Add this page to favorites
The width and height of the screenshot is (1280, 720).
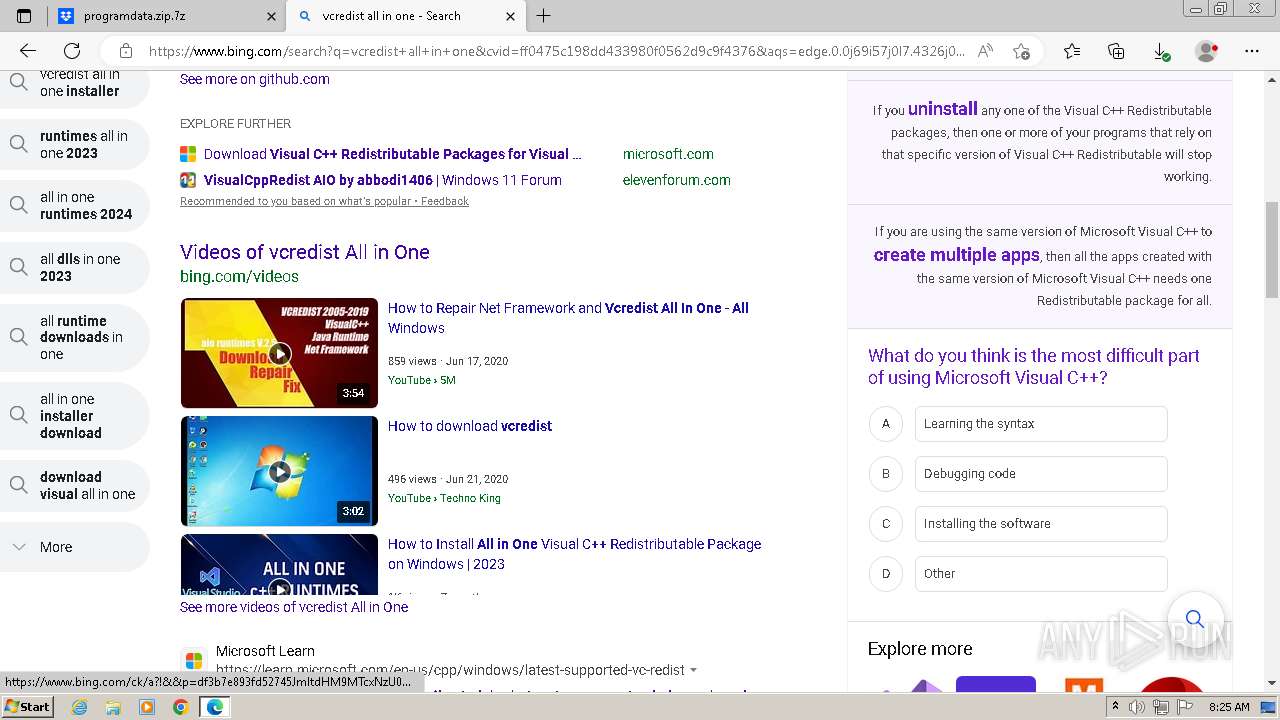[x=1021, y=51]
